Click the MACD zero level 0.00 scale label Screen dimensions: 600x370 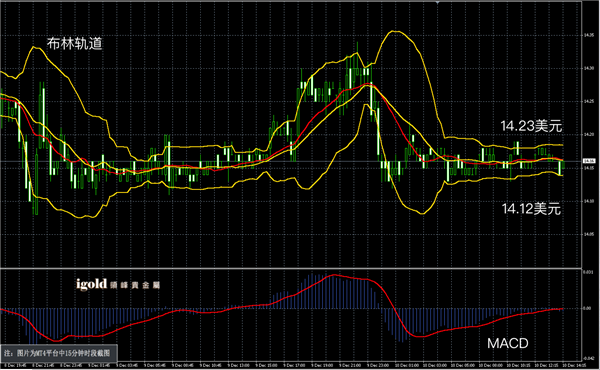point(587,308)
